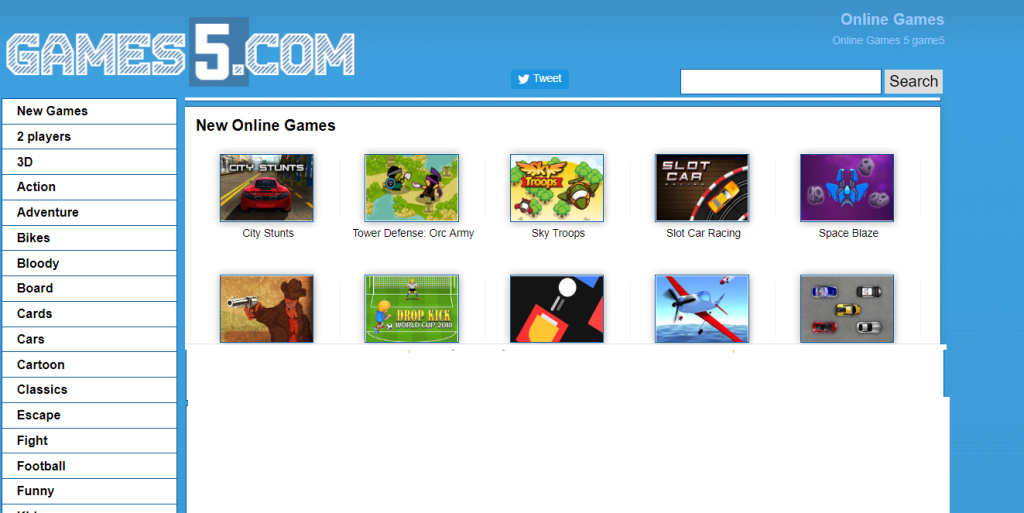
Task: Select the Space Blaze game thumbnail
Action: (847, 188)
